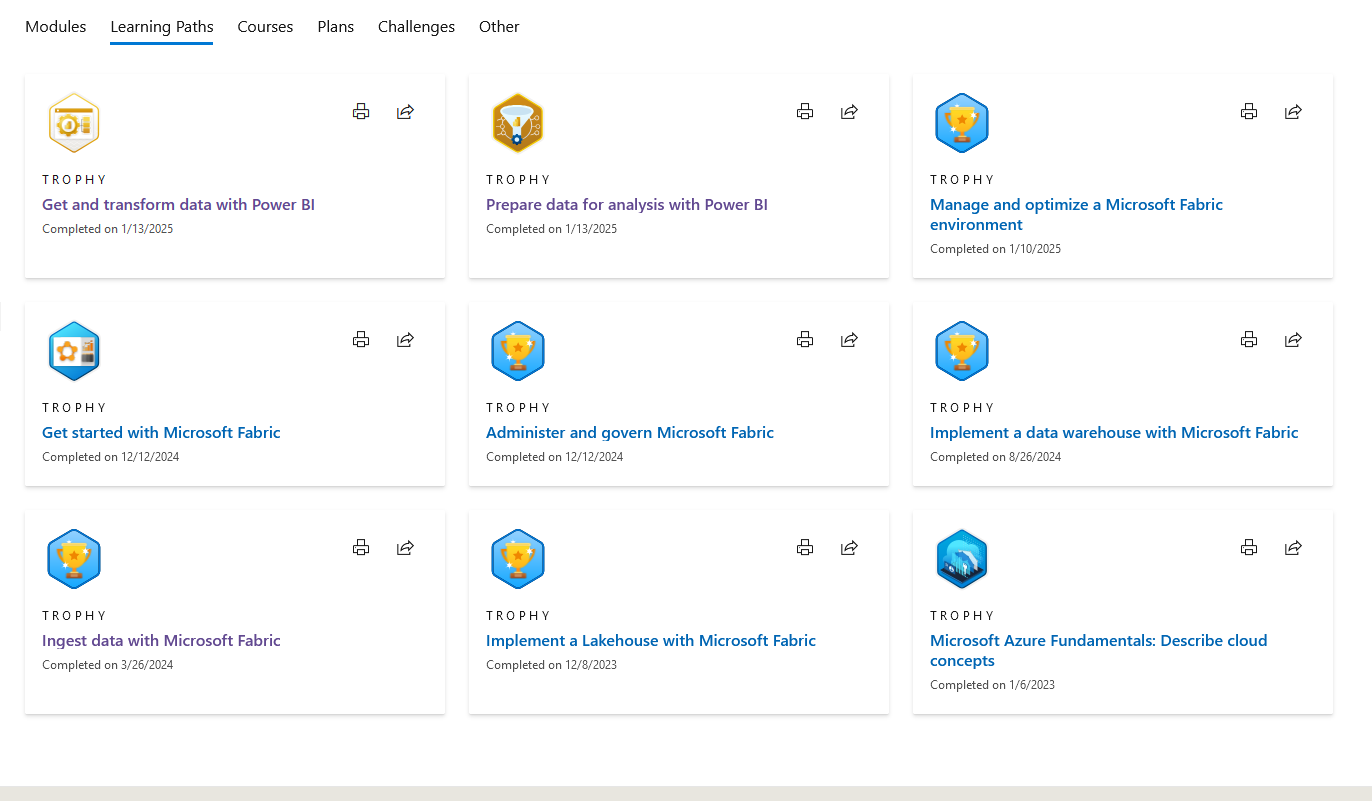The image size is (1372, 801).
Task: Print the Administer and govern Microsoft Fabric trophy
Action: [x=805, y=340]
